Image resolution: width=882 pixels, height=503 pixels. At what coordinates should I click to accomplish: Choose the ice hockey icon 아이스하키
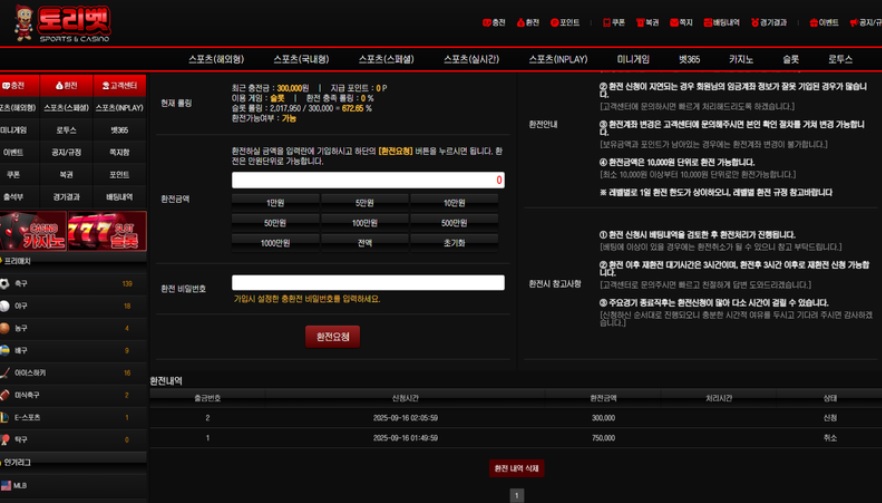tap(6, 372)
